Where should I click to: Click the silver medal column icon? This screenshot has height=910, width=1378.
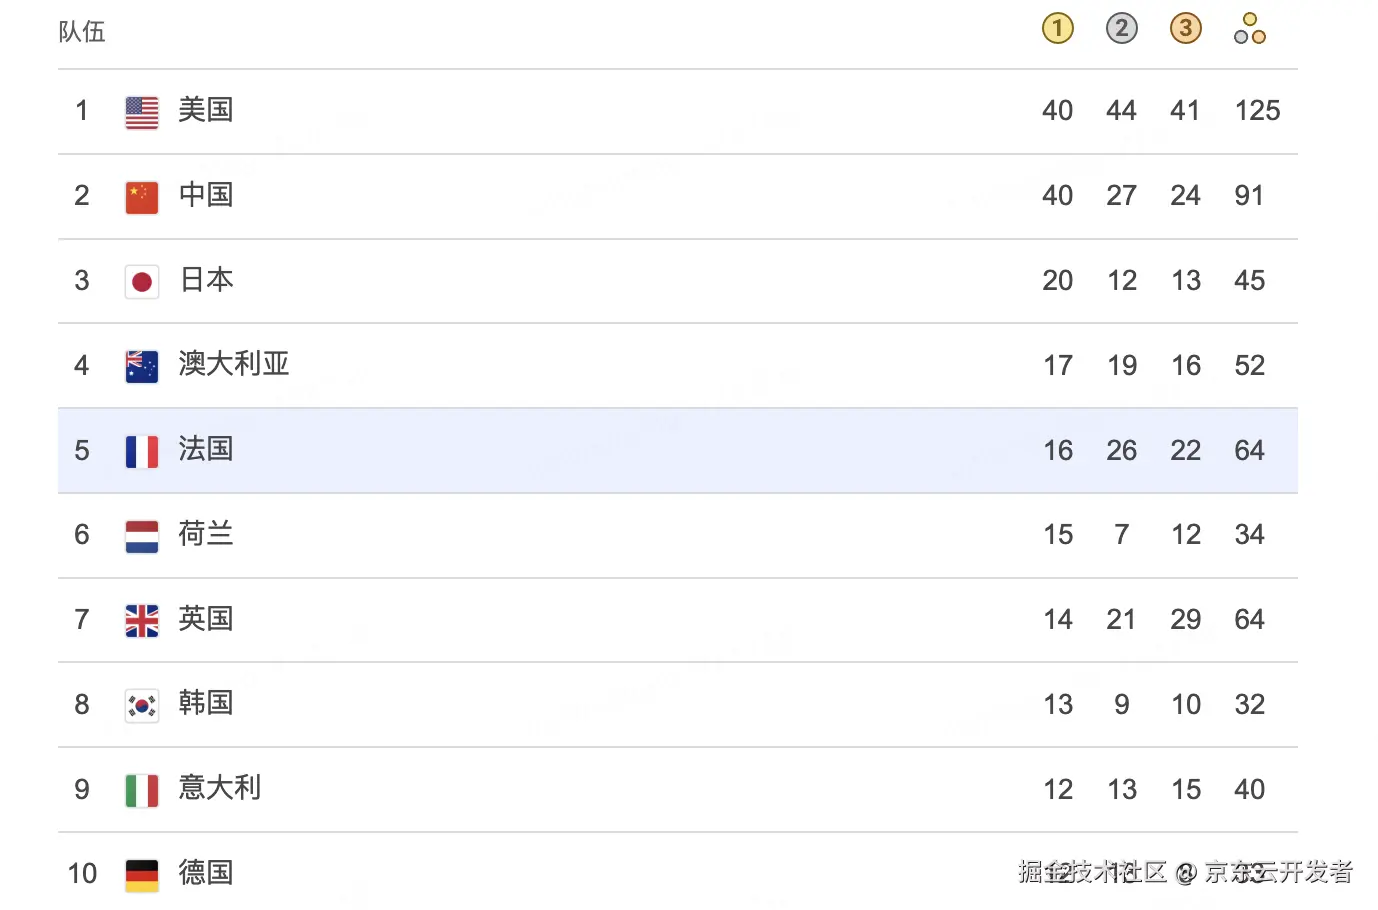point(1121,29)
